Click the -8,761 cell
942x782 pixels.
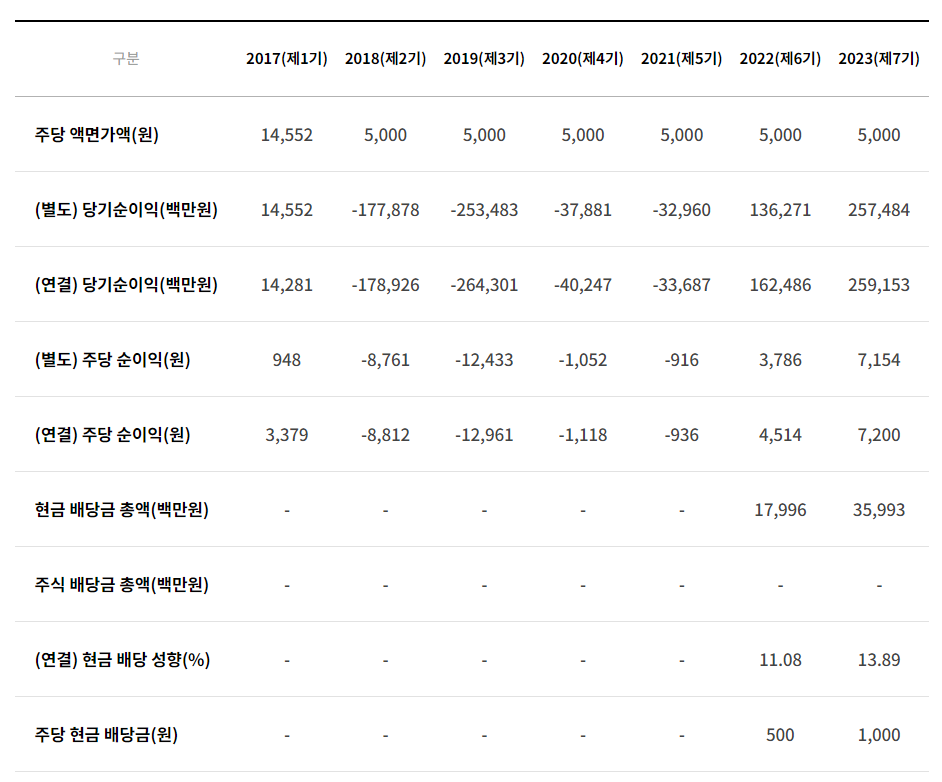click(x=385, y=360)
